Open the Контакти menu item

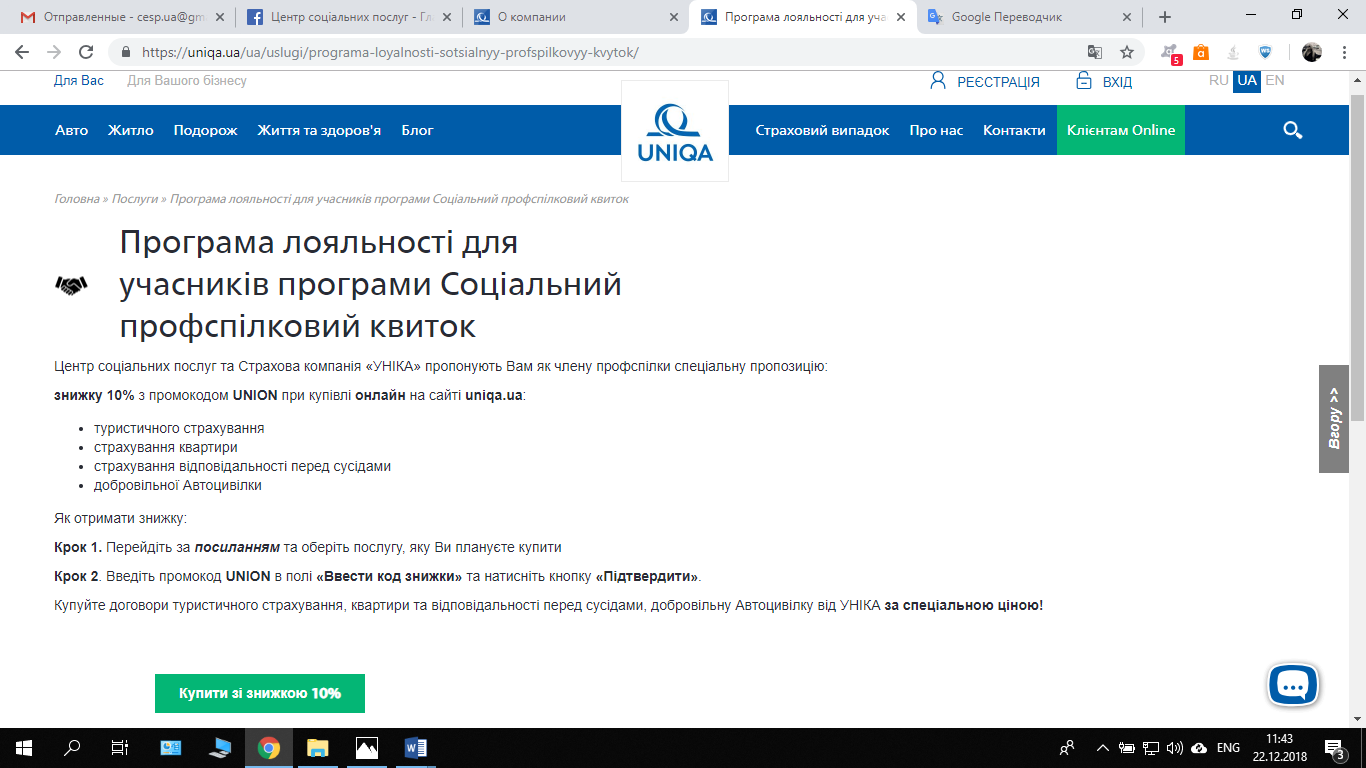pyautogui.click(x=1014, y=130)
